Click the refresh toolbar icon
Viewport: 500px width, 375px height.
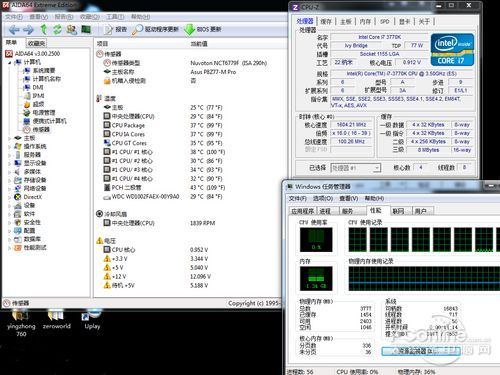tap(57, 29)
